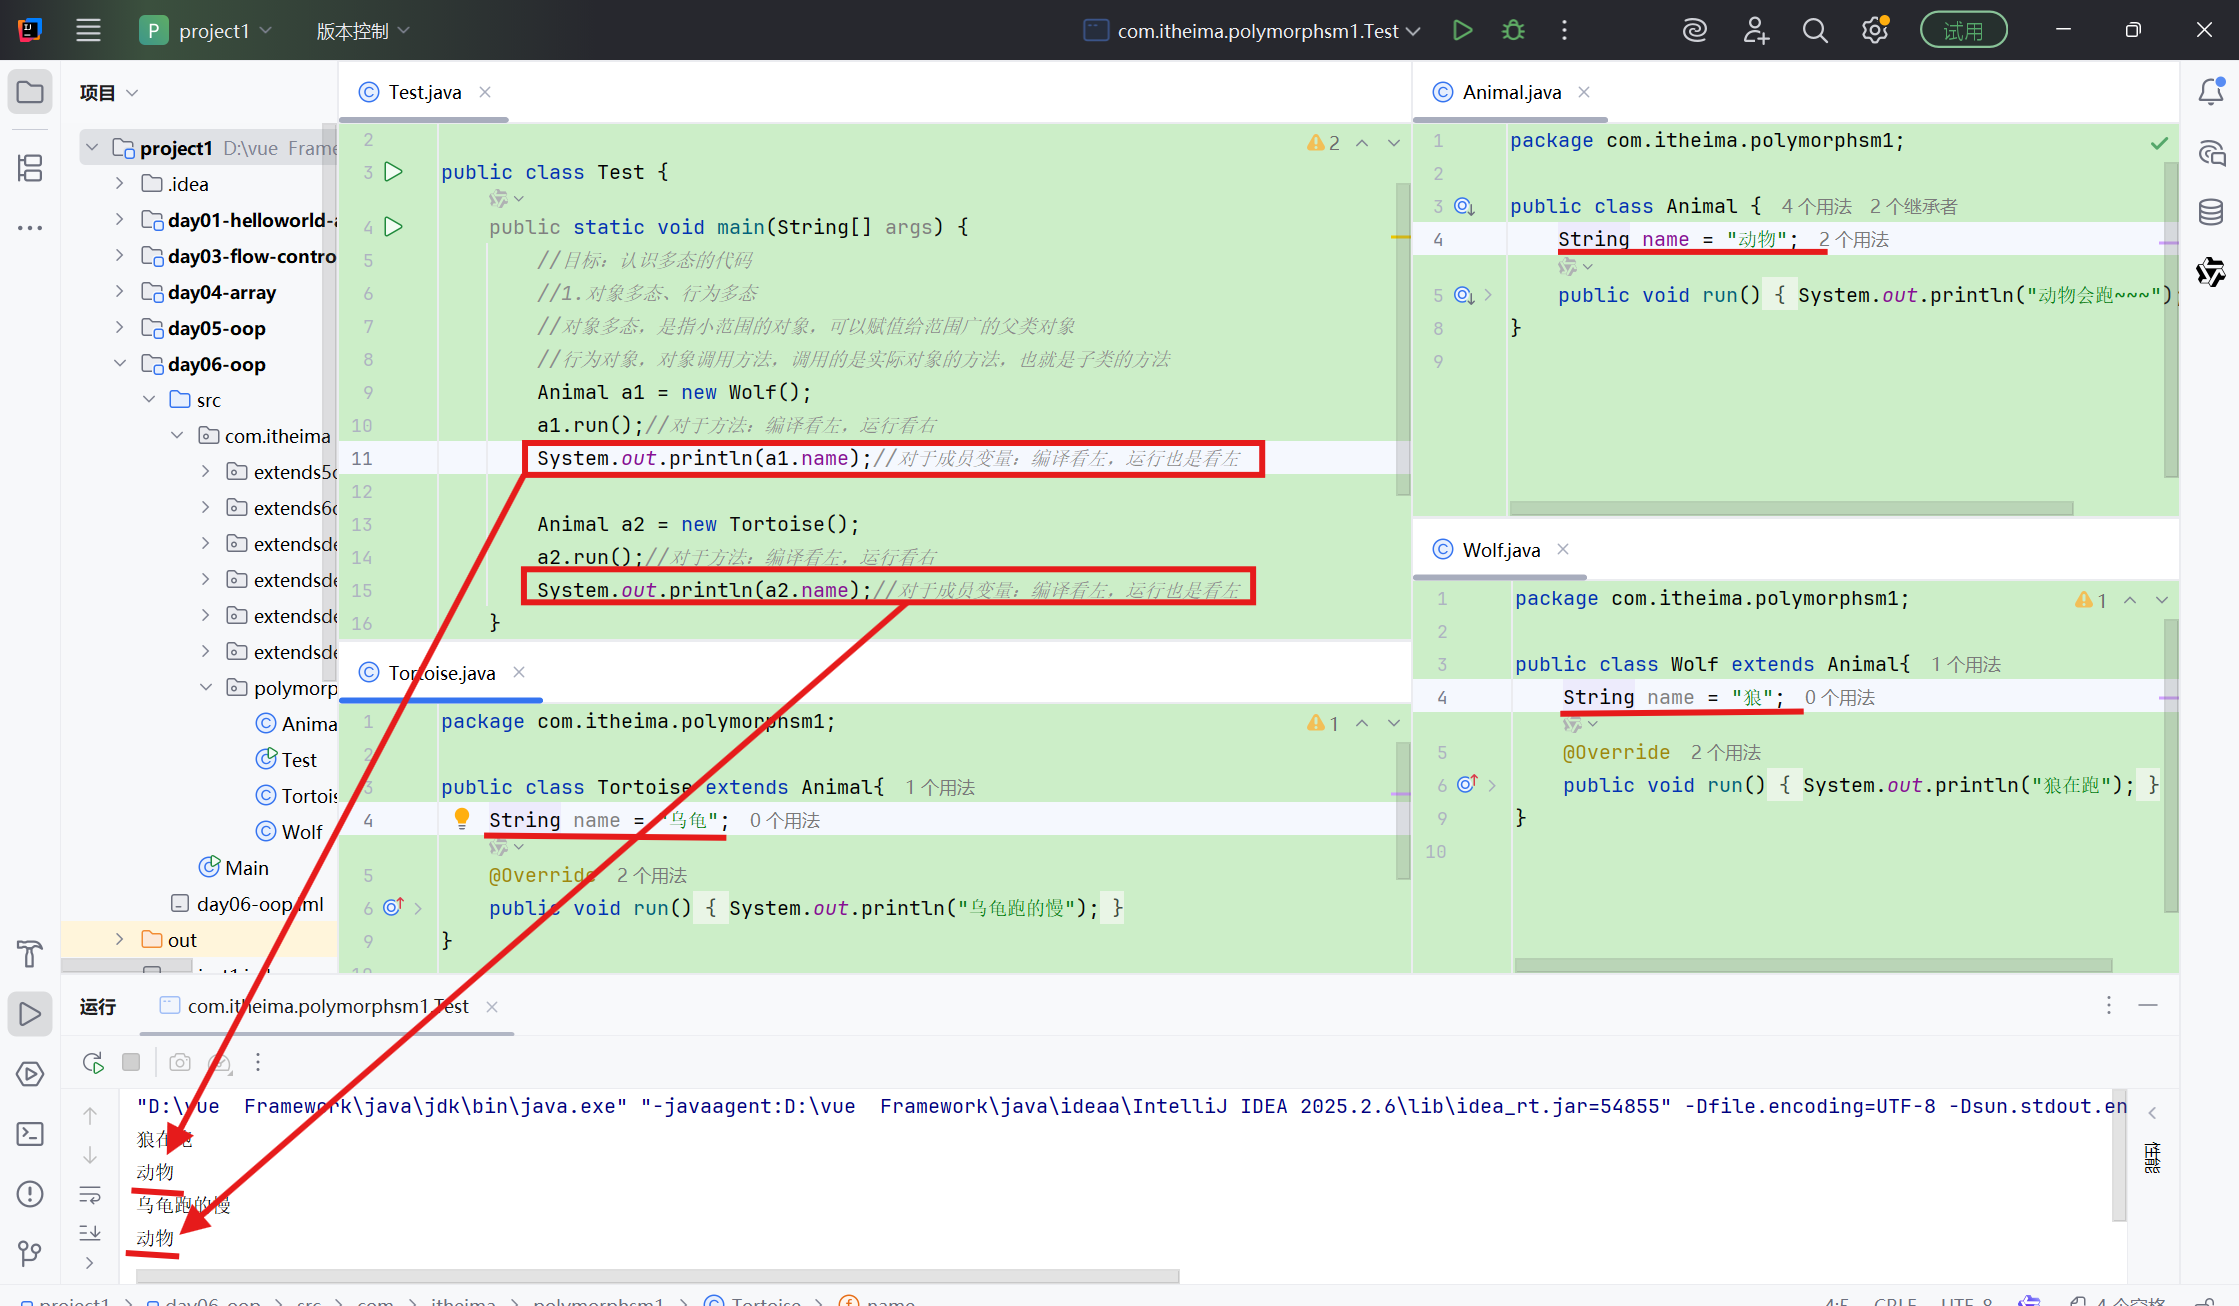Viewport: 2239px width, 1306px height.
Task: Start debugging with the bug icon
Action: (1513, 30)
